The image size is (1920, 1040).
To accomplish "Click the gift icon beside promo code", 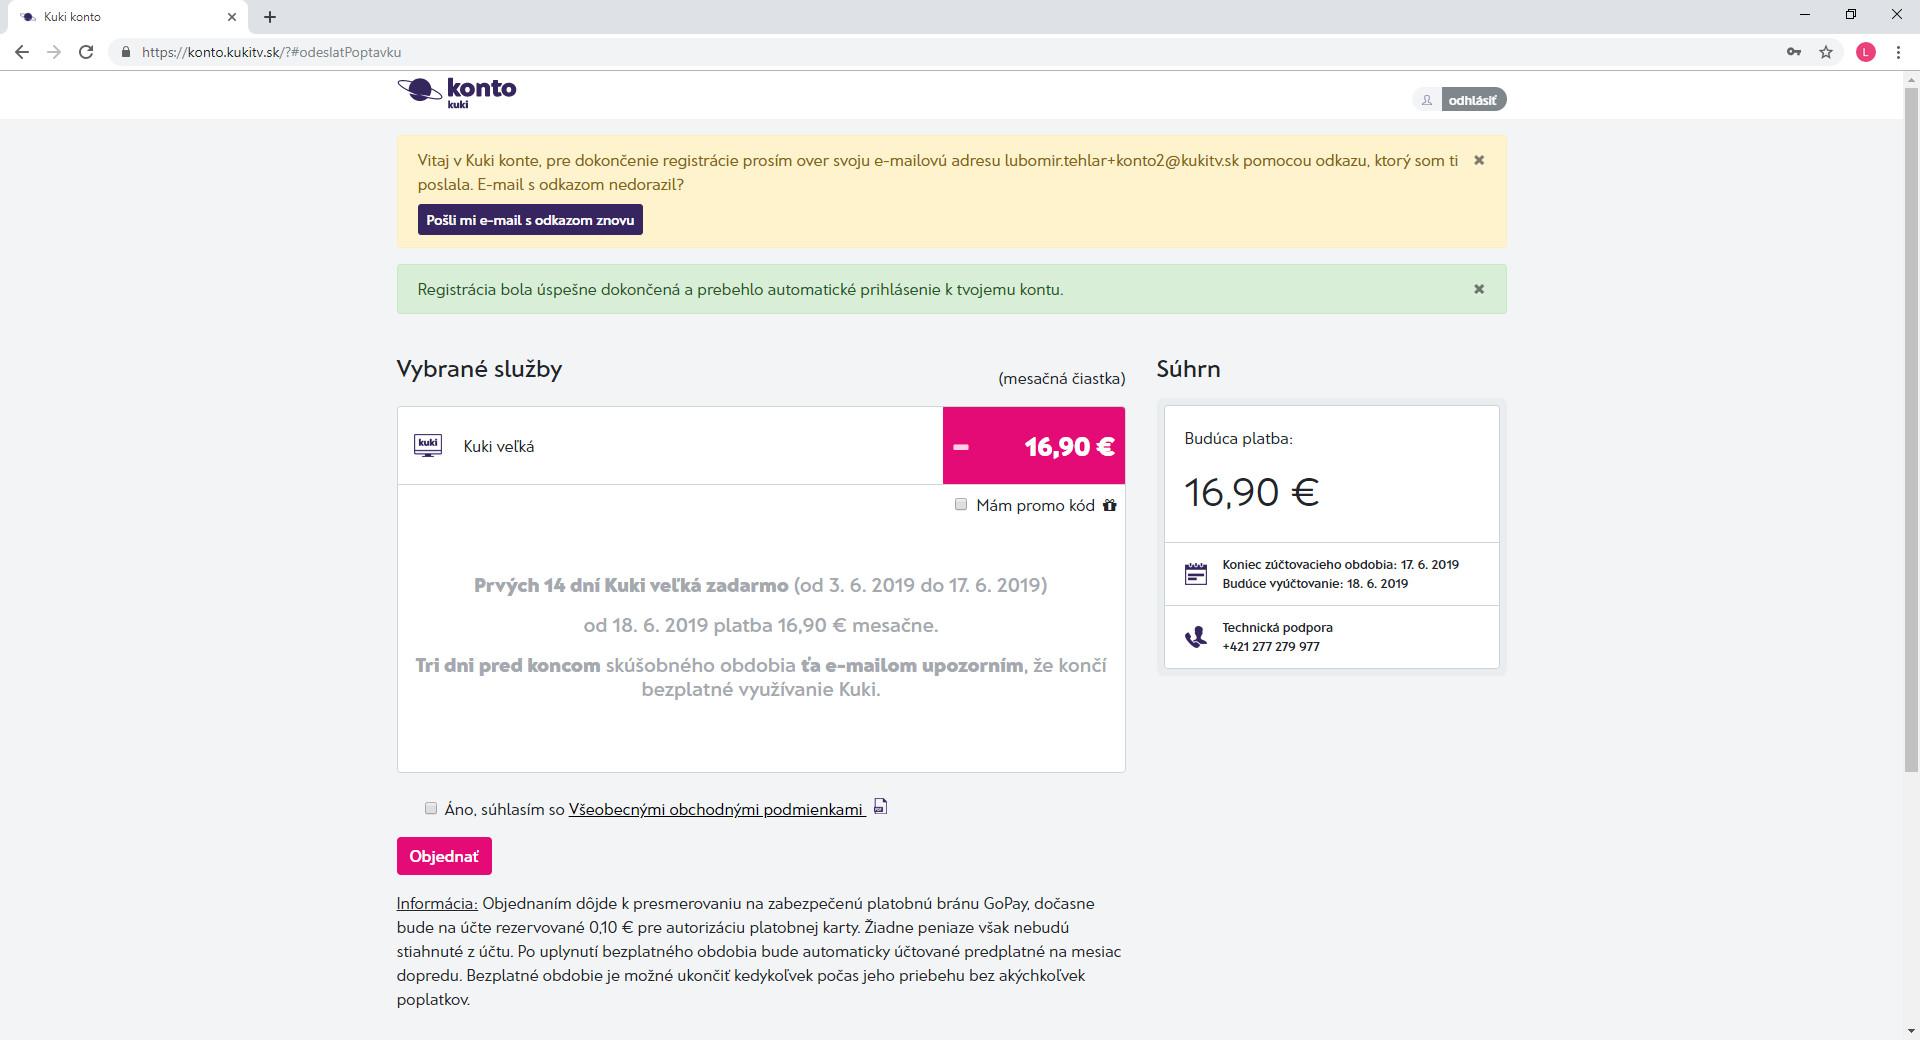I will 1110,505.
